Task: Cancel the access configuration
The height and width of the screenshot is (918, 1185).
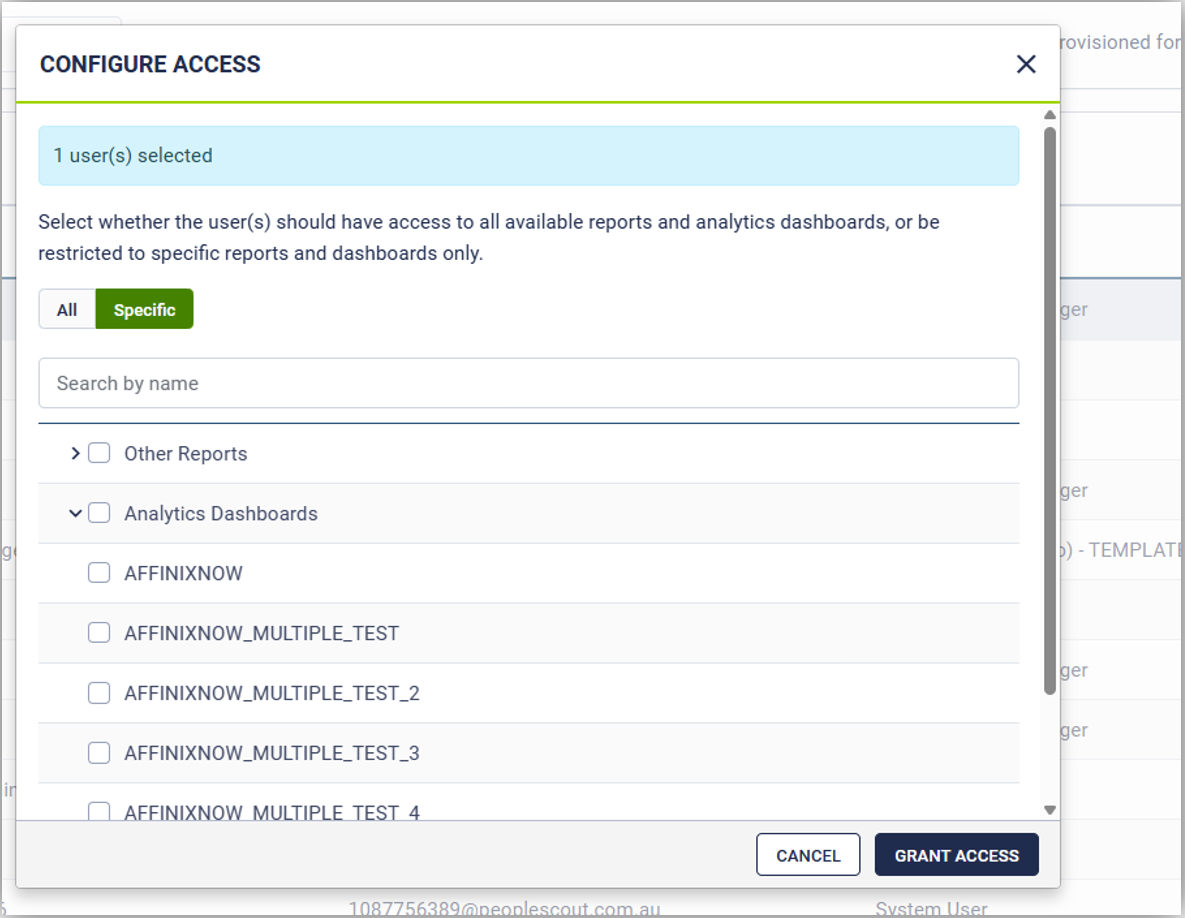Action: 808,855
